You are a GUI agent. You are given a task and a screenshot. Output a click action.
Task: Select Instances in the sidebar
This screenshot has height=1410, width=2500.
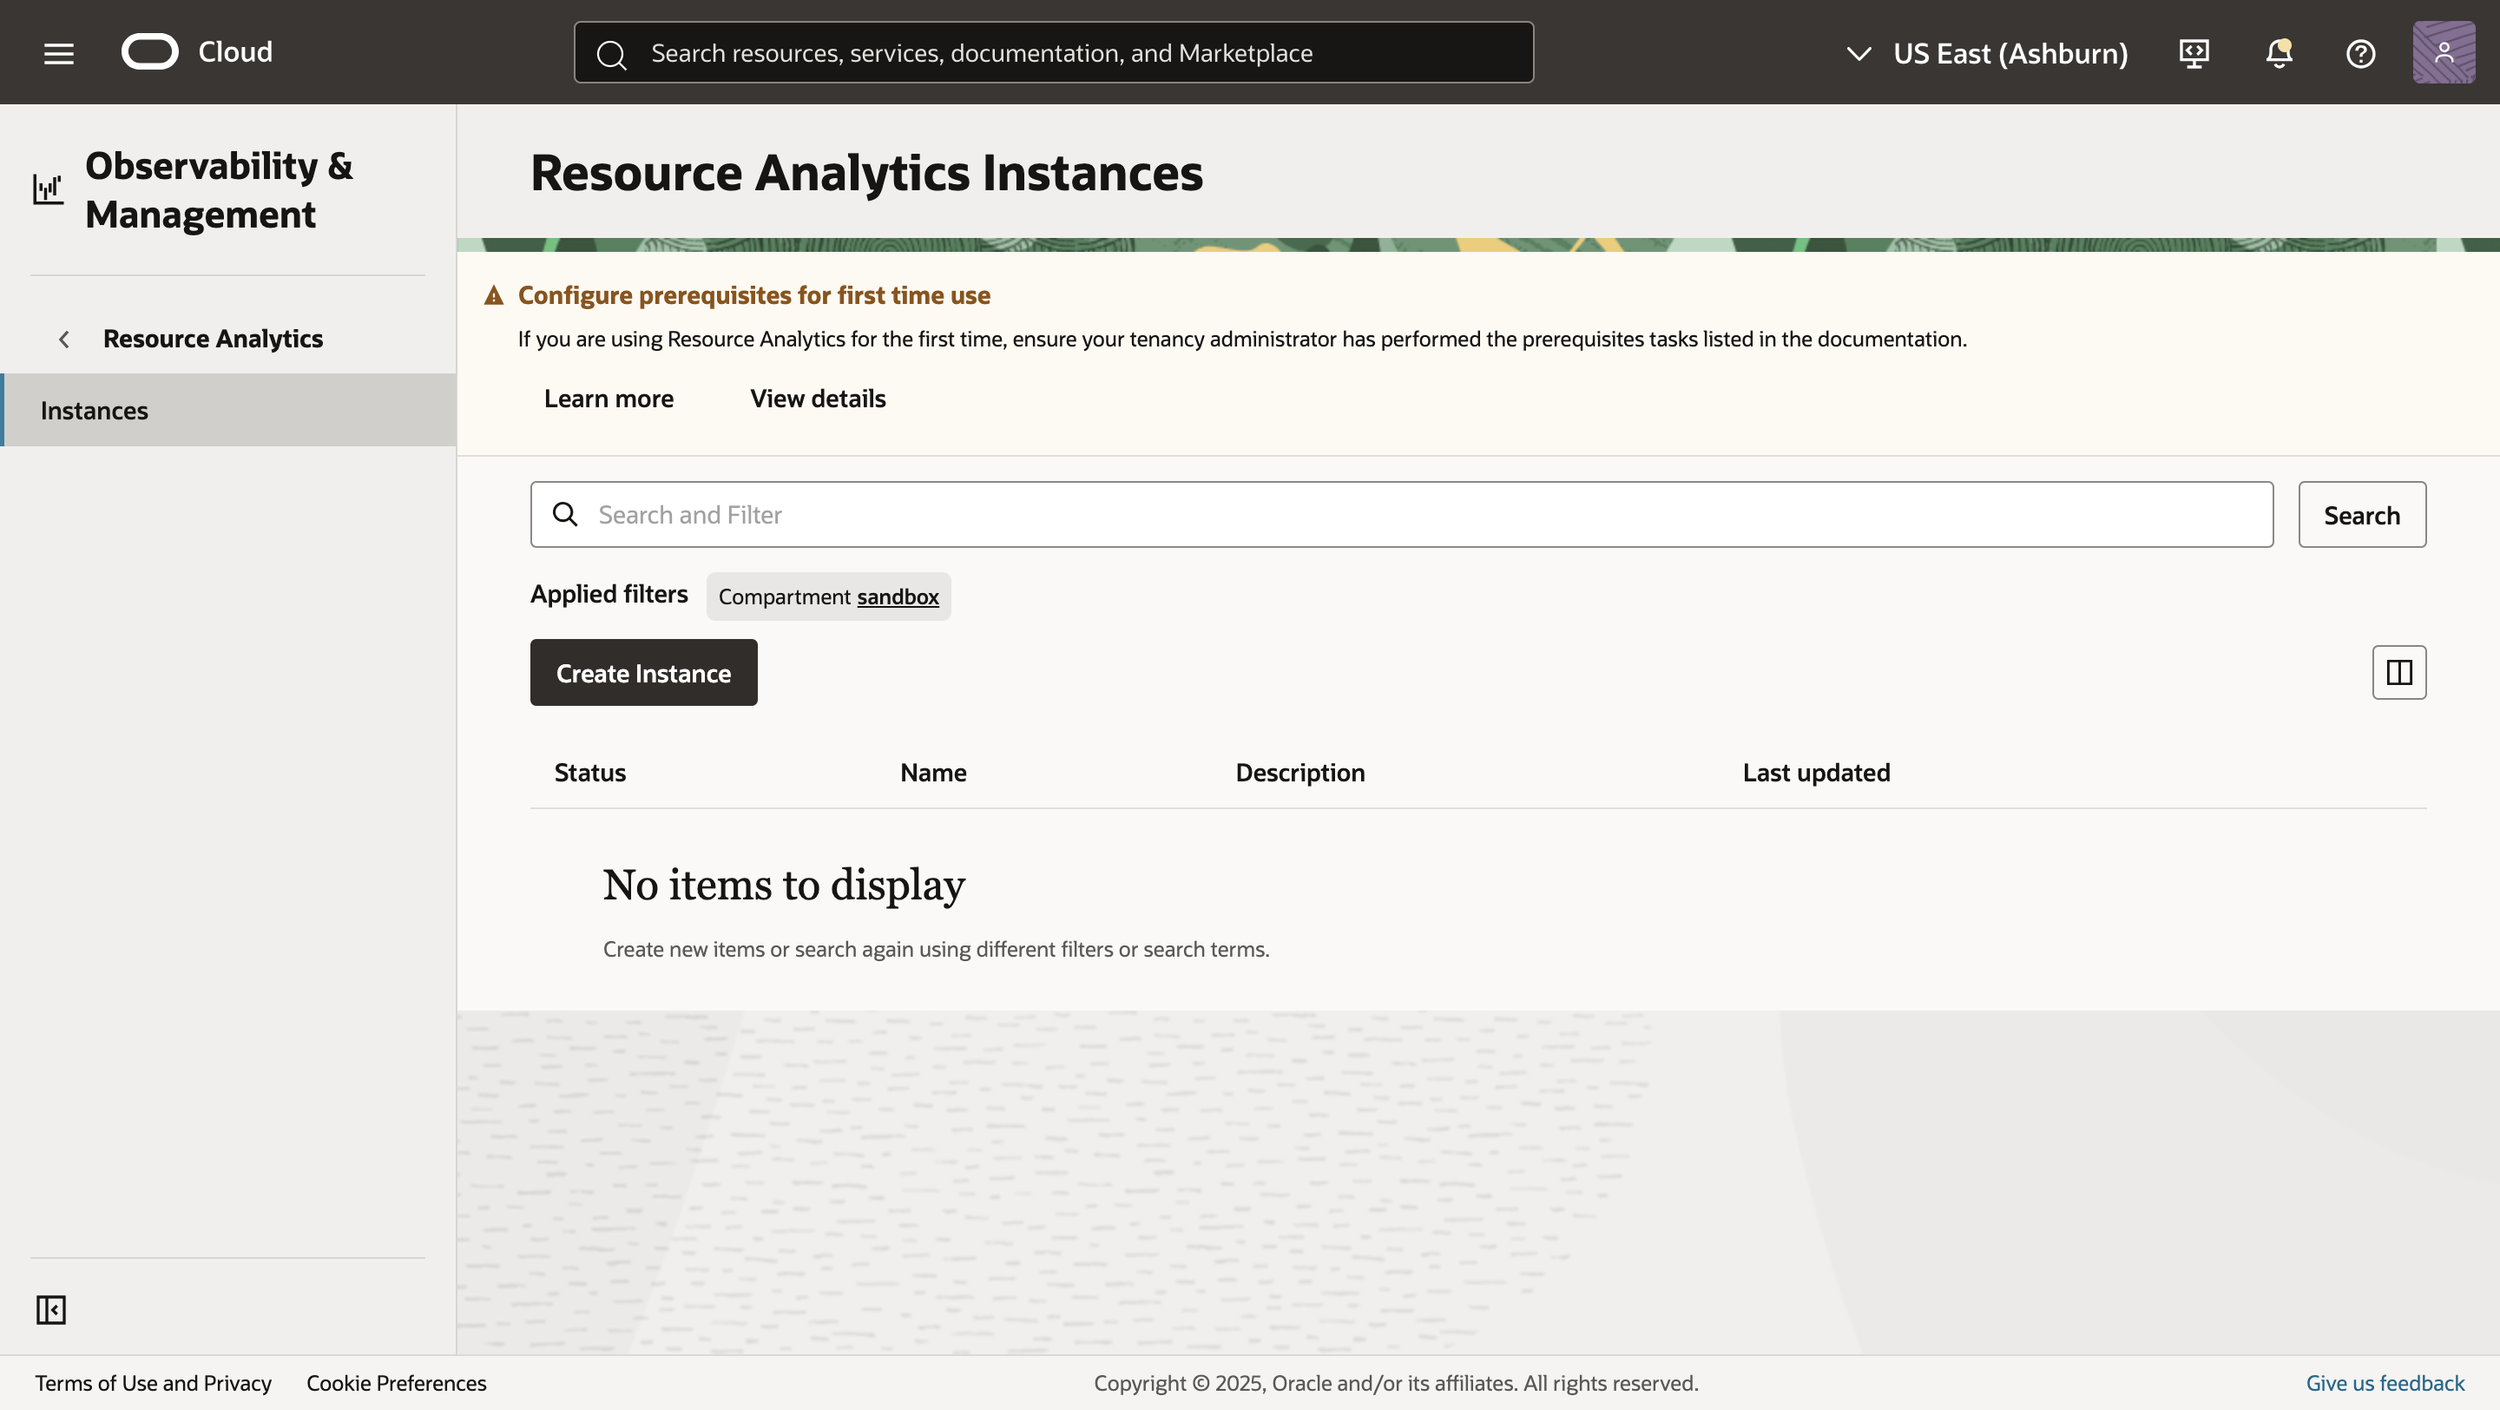94,410
